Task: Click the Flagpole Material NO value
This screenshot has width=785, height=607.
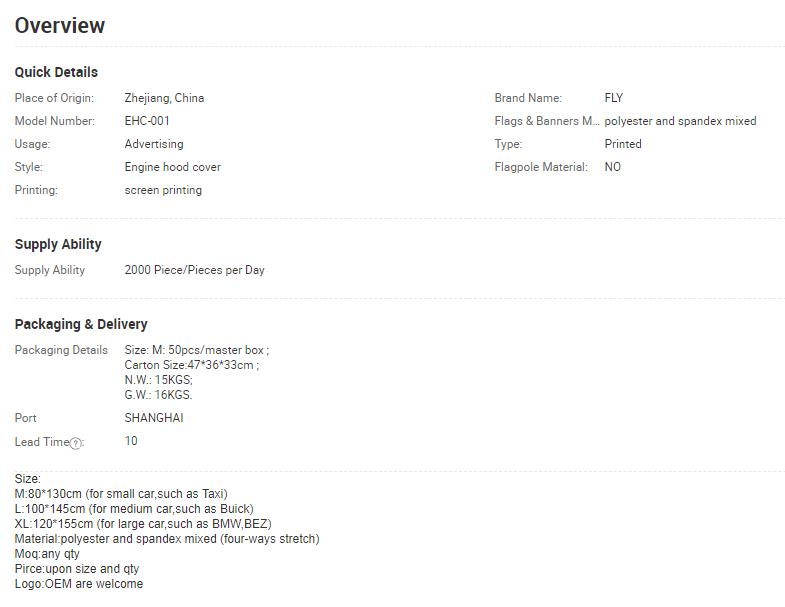Action: pyautogui.click(x=613, y=167)
